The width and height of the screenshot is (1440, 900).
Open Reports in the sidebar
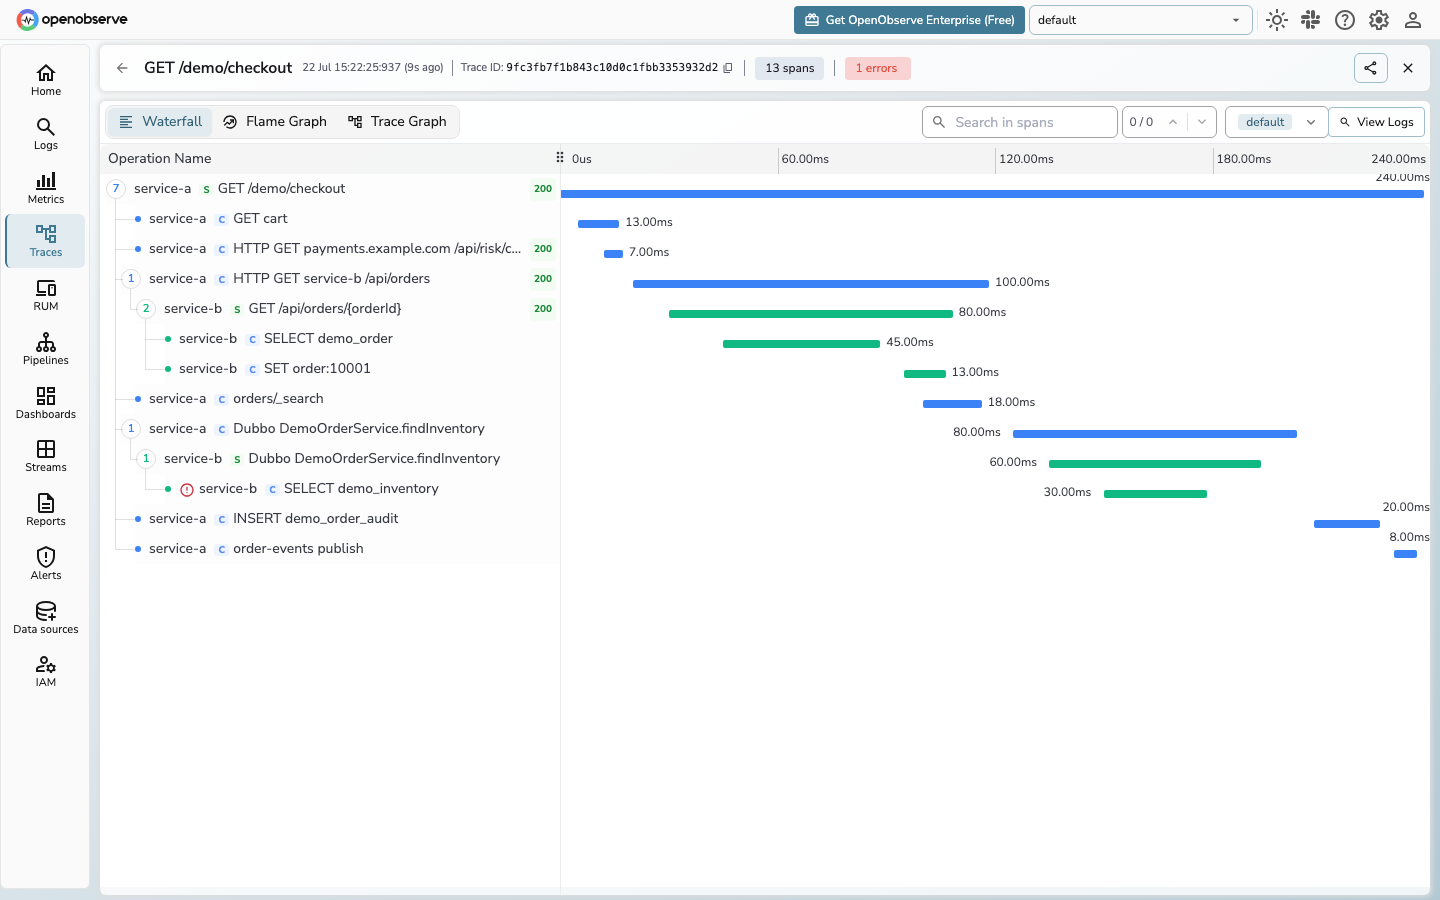pos(46,510)
